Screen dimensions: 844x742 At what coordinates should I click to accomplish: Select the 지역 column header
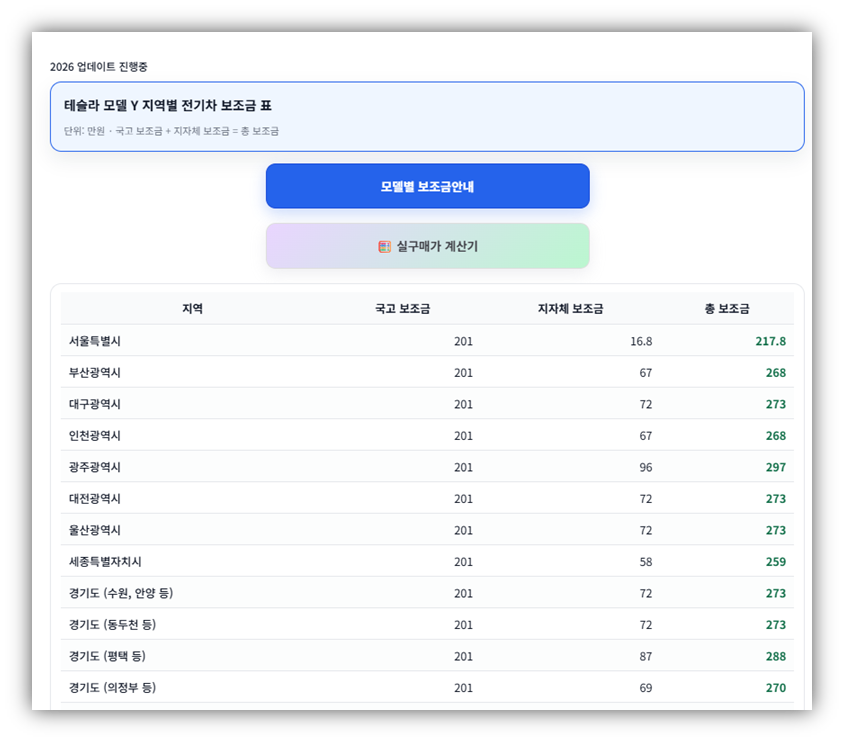tap(192, 309)
